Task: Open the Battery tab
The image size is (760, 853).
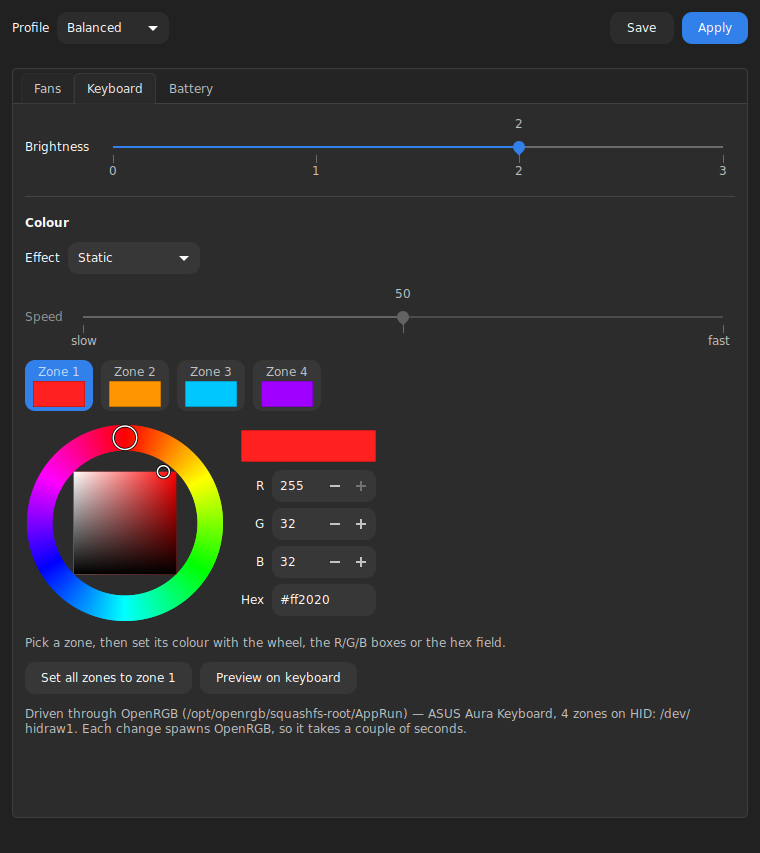Action: (191, 89)
